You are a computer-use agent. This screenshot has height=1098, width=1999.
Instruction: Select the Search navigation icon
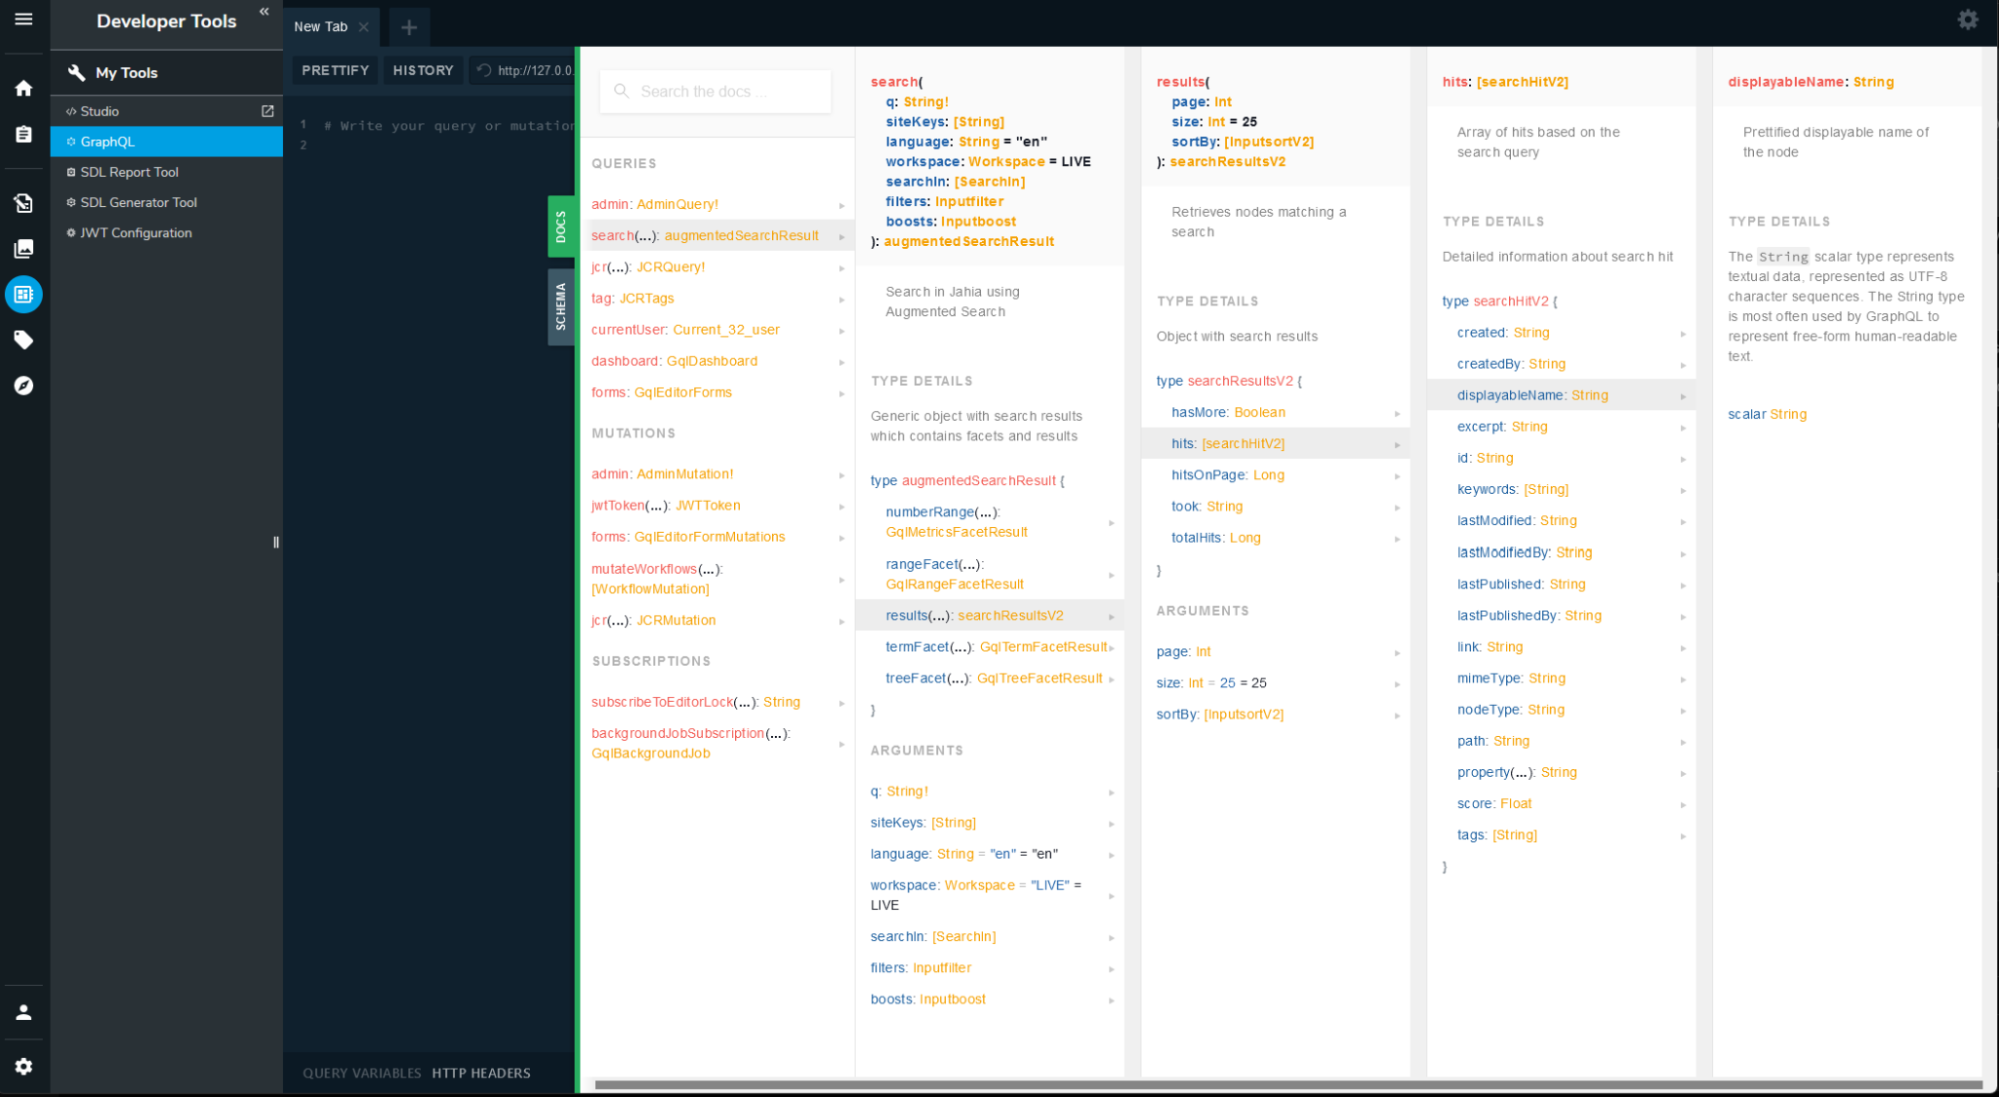[x=23, y=385]
